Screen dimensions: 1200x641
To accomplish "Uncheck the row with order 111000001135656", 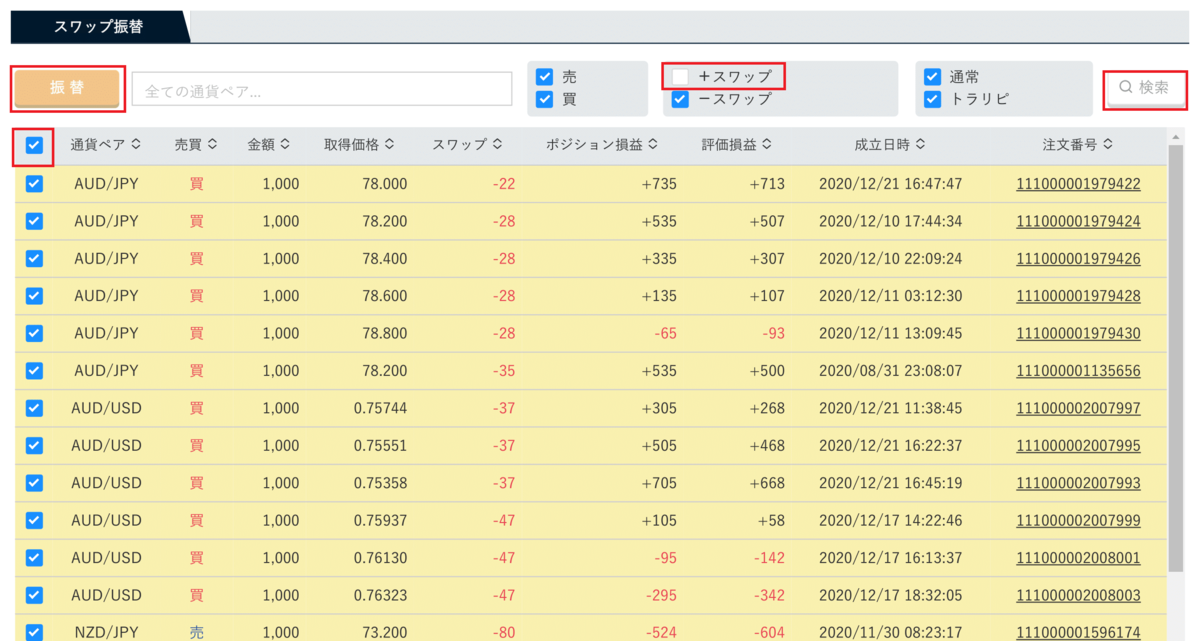I will (x=34, y=371).
